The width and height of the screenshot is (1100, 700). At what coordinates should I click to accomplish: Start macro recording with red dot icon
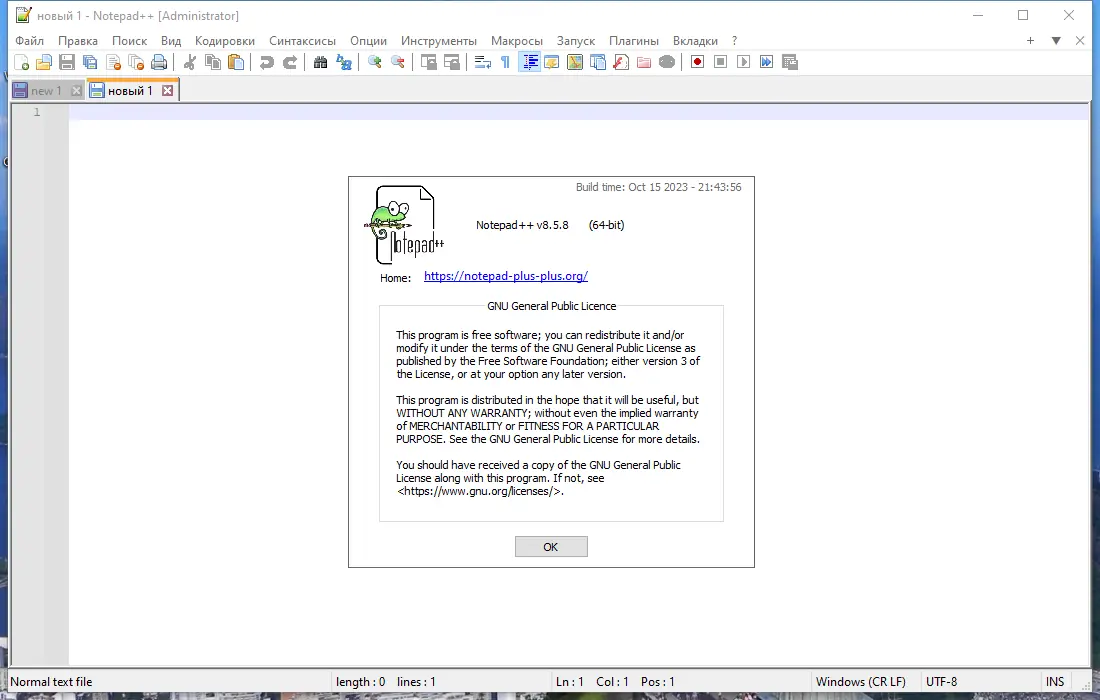(x=697, y=62)
